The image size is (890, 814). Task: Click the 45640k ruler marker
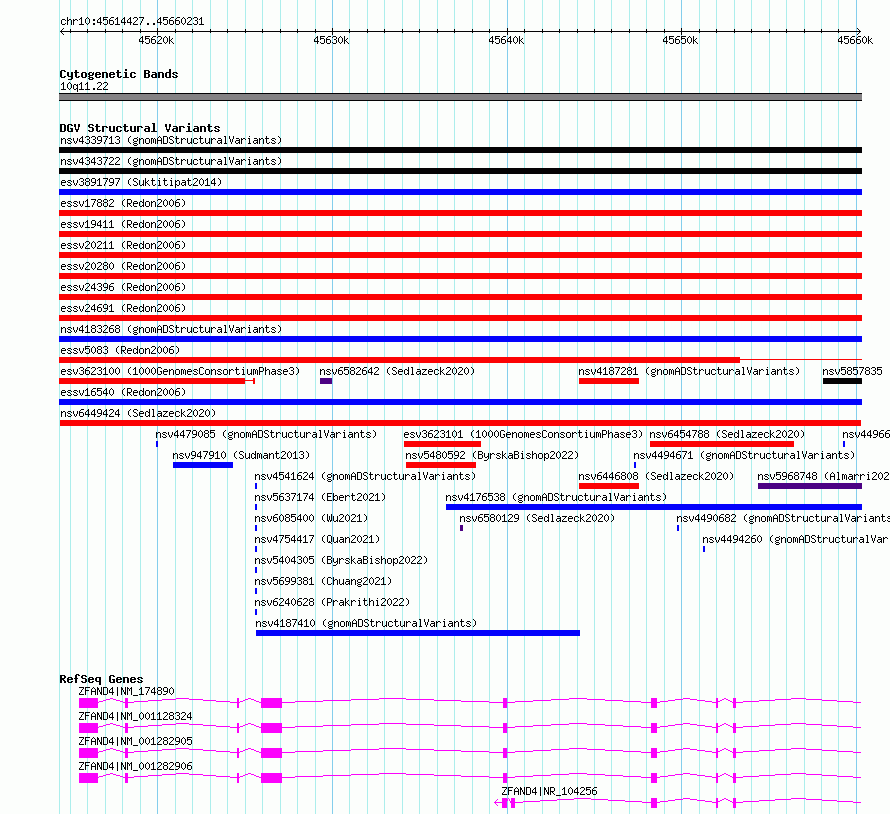pyautogui.click(x=506, y=40)
